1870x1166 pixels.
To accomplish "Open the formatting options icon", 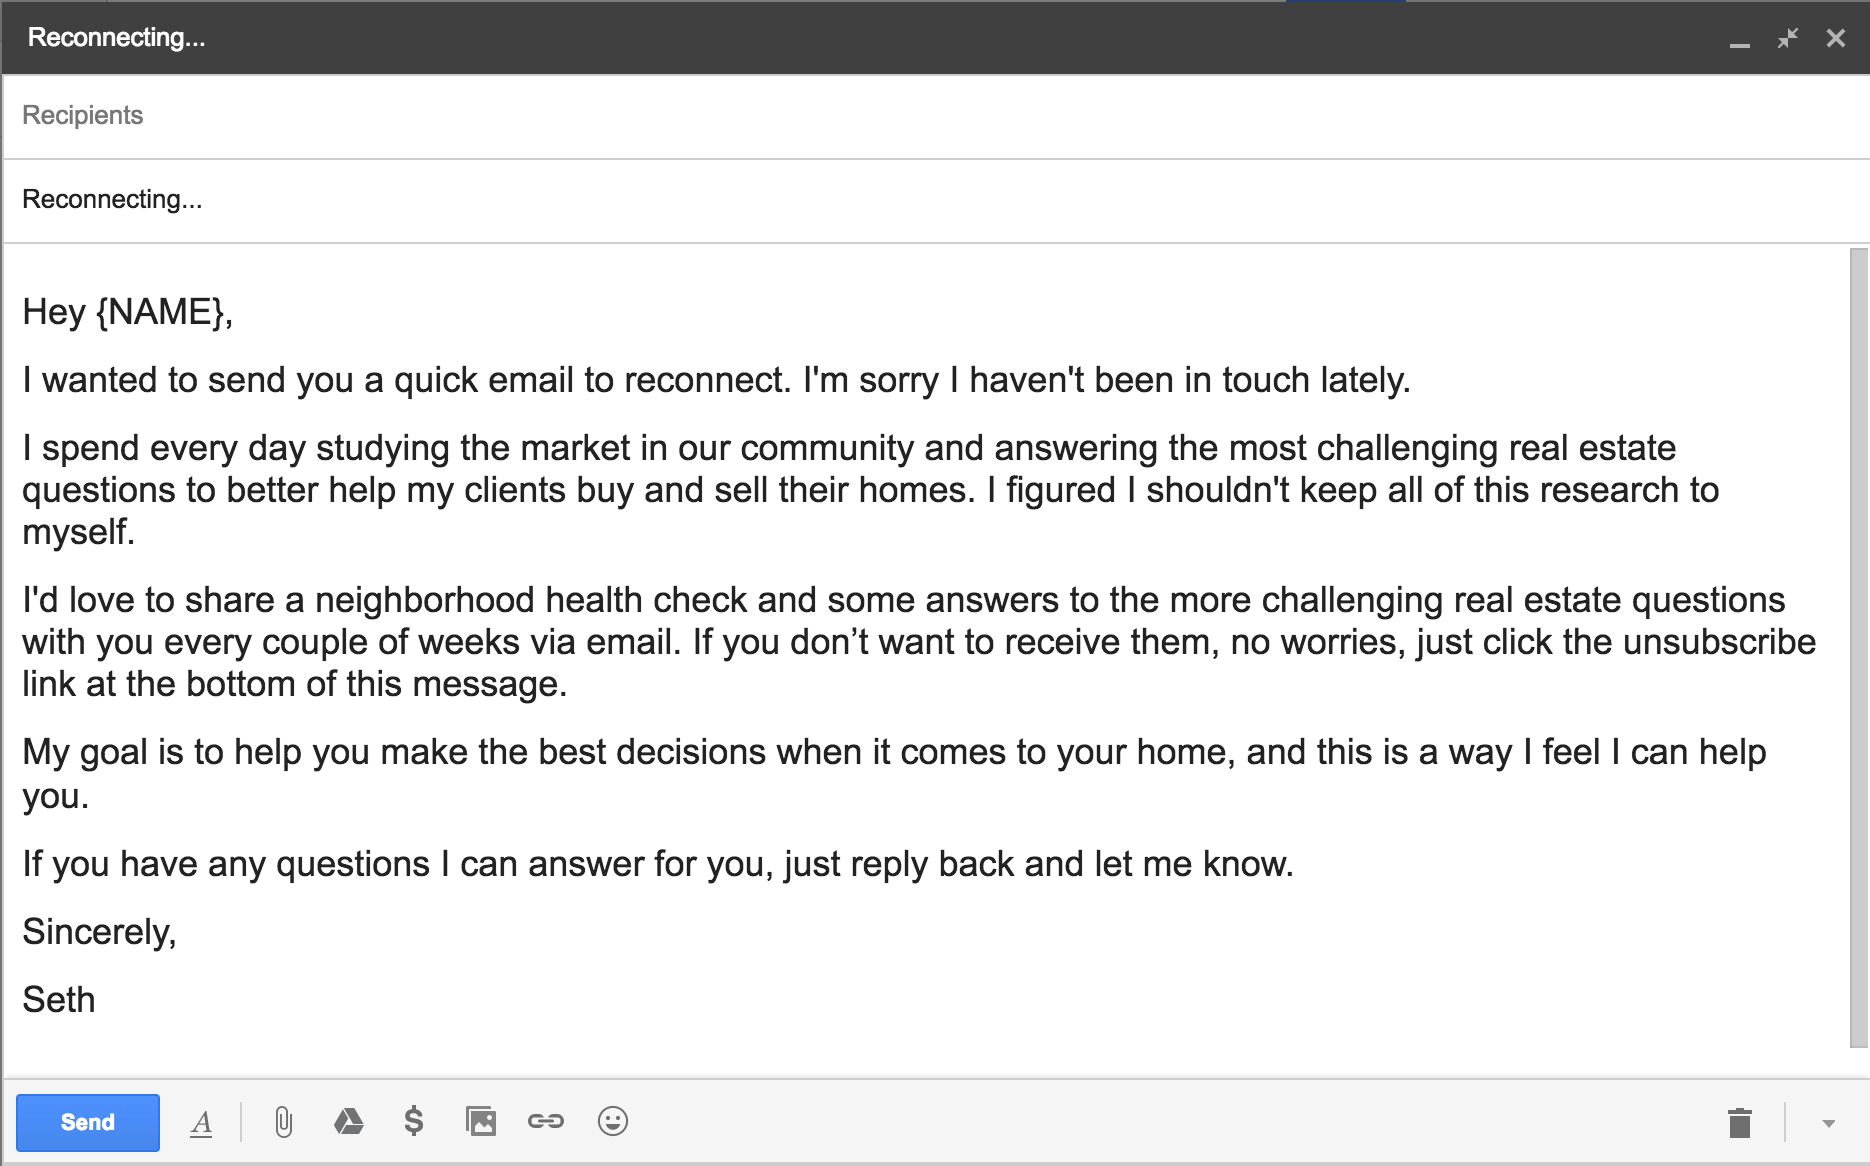I will (201, 1123).
